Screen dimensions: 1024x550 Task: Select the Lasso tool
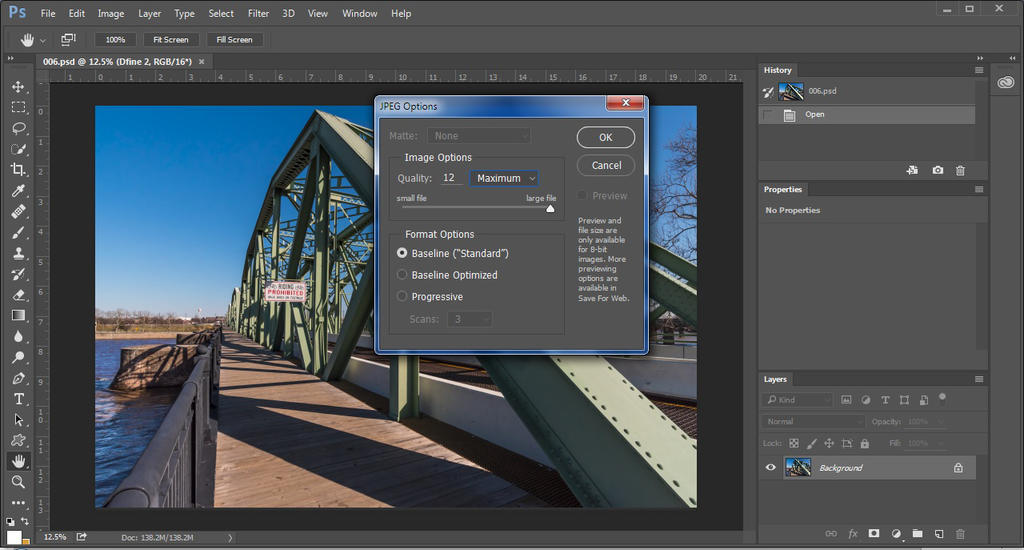(18, 128)
